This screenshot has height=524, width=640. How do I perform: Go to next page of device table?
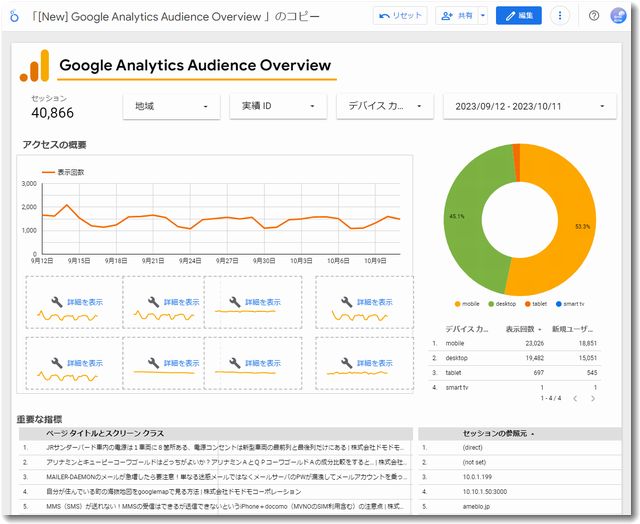tap(593, 398)
